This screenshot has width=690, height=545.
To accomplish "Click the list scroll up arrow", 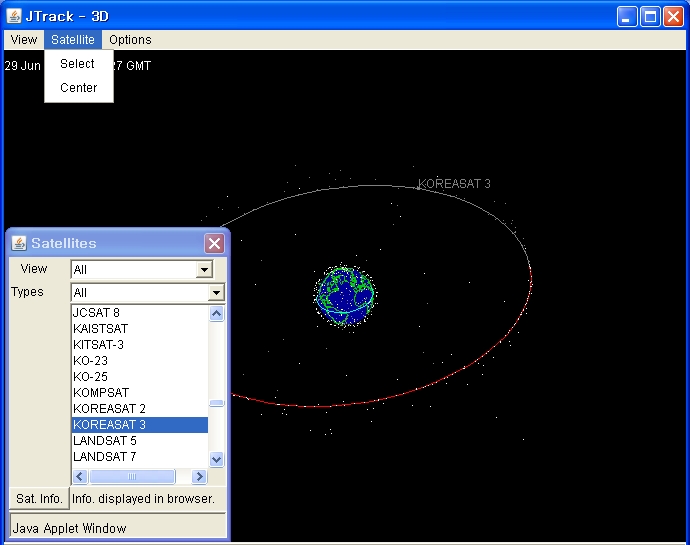I will 216,313.
